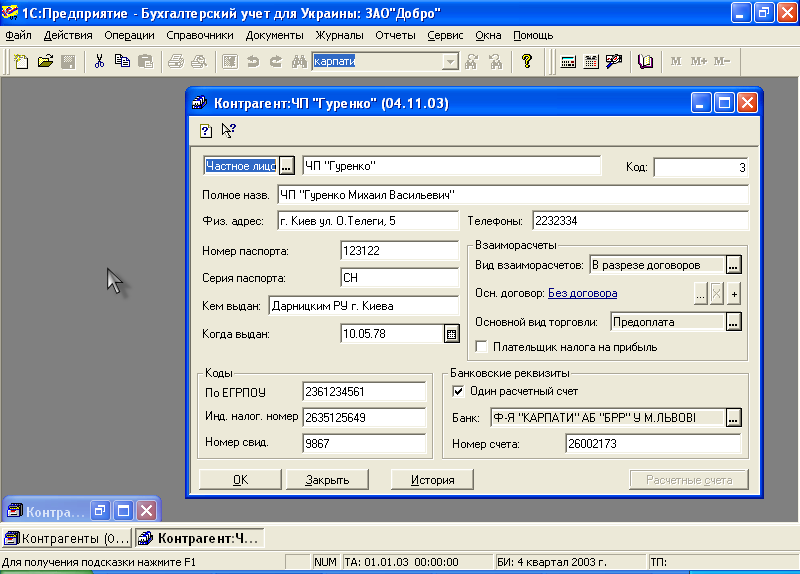Click the Закрыть button
The image size is (800, 574).
point(327,480)
